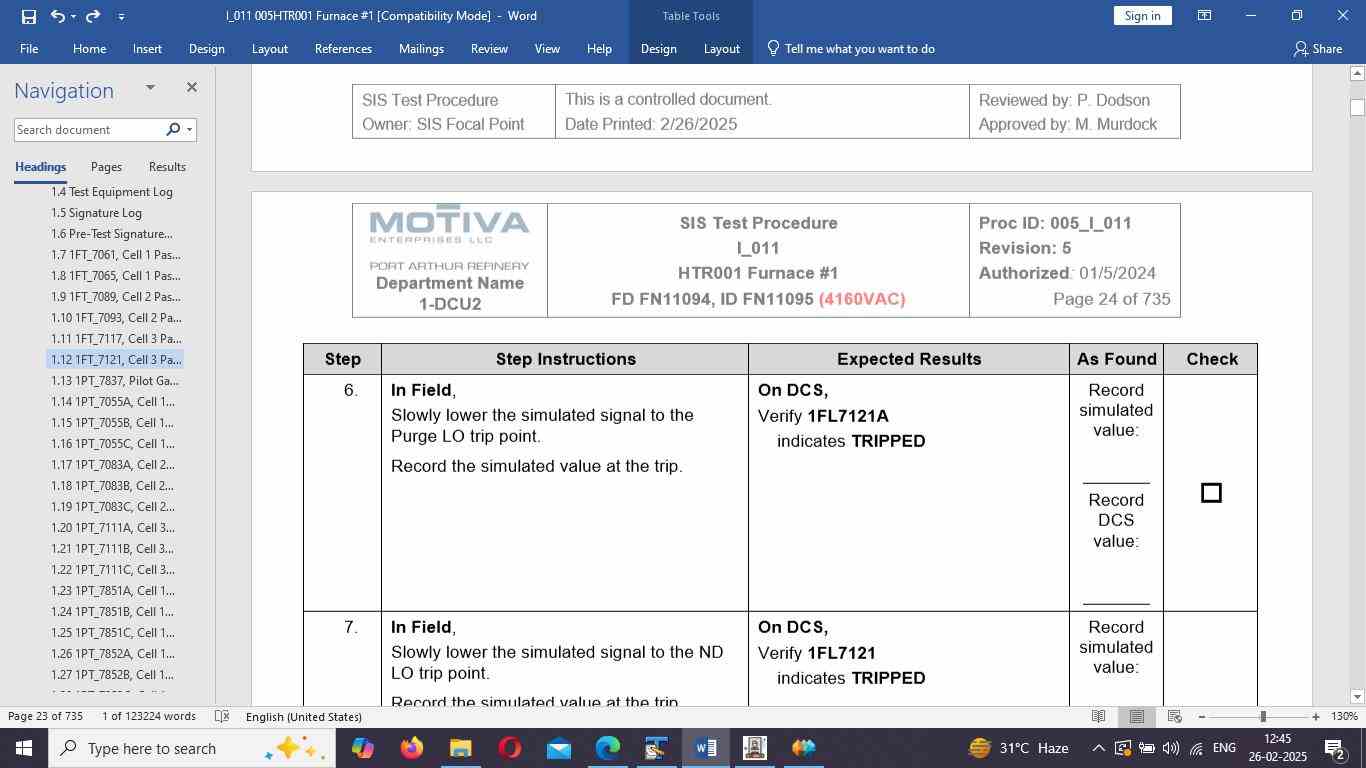Switch to Read Mode view

pos(1098,716)
